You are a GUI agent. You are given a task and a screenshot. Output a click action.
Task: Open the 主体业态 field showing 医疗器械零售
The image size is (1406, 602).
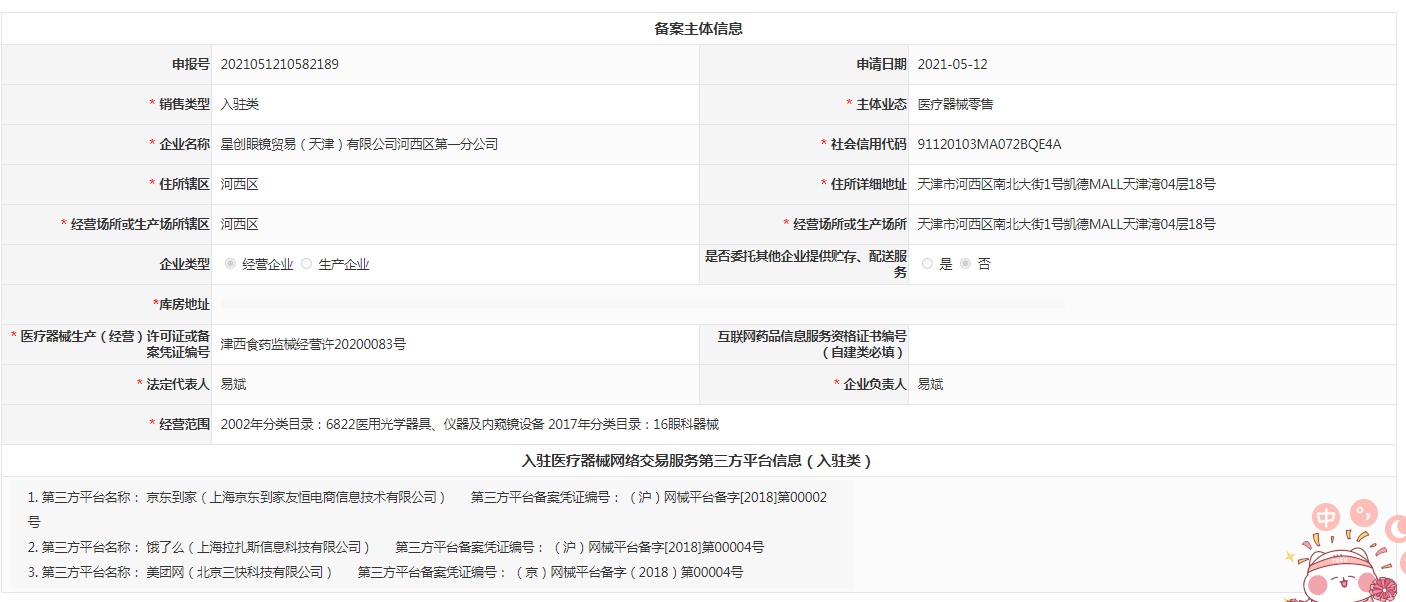tap(955, 104)
